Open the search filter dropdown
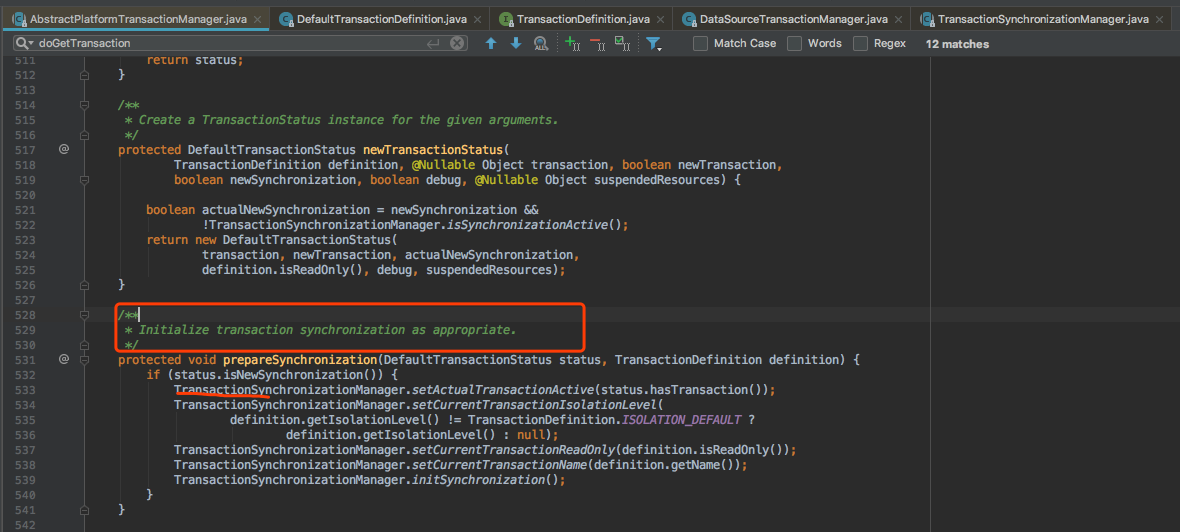The image size is (1180, 532). [653, 43]
